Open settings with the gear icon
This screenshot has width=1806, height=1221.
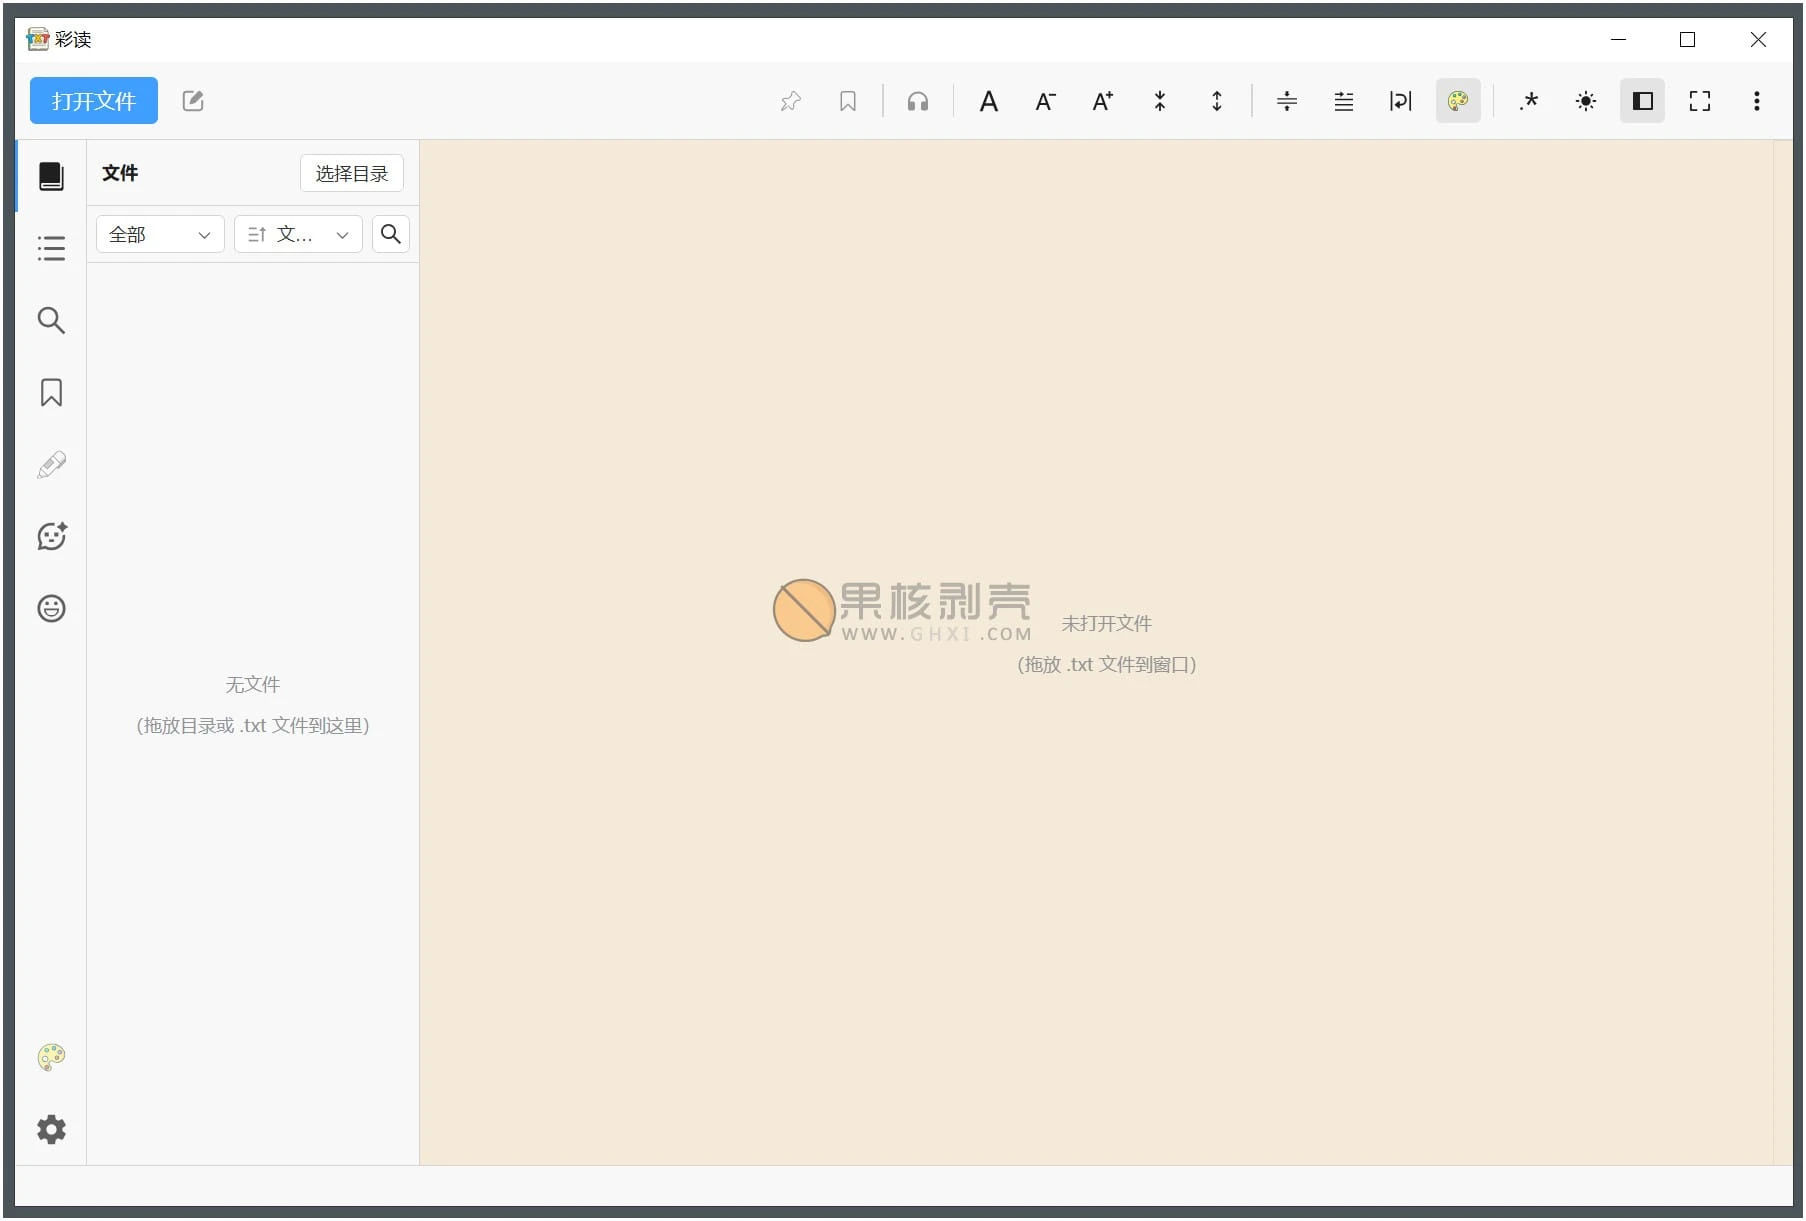coord(51,1129)
